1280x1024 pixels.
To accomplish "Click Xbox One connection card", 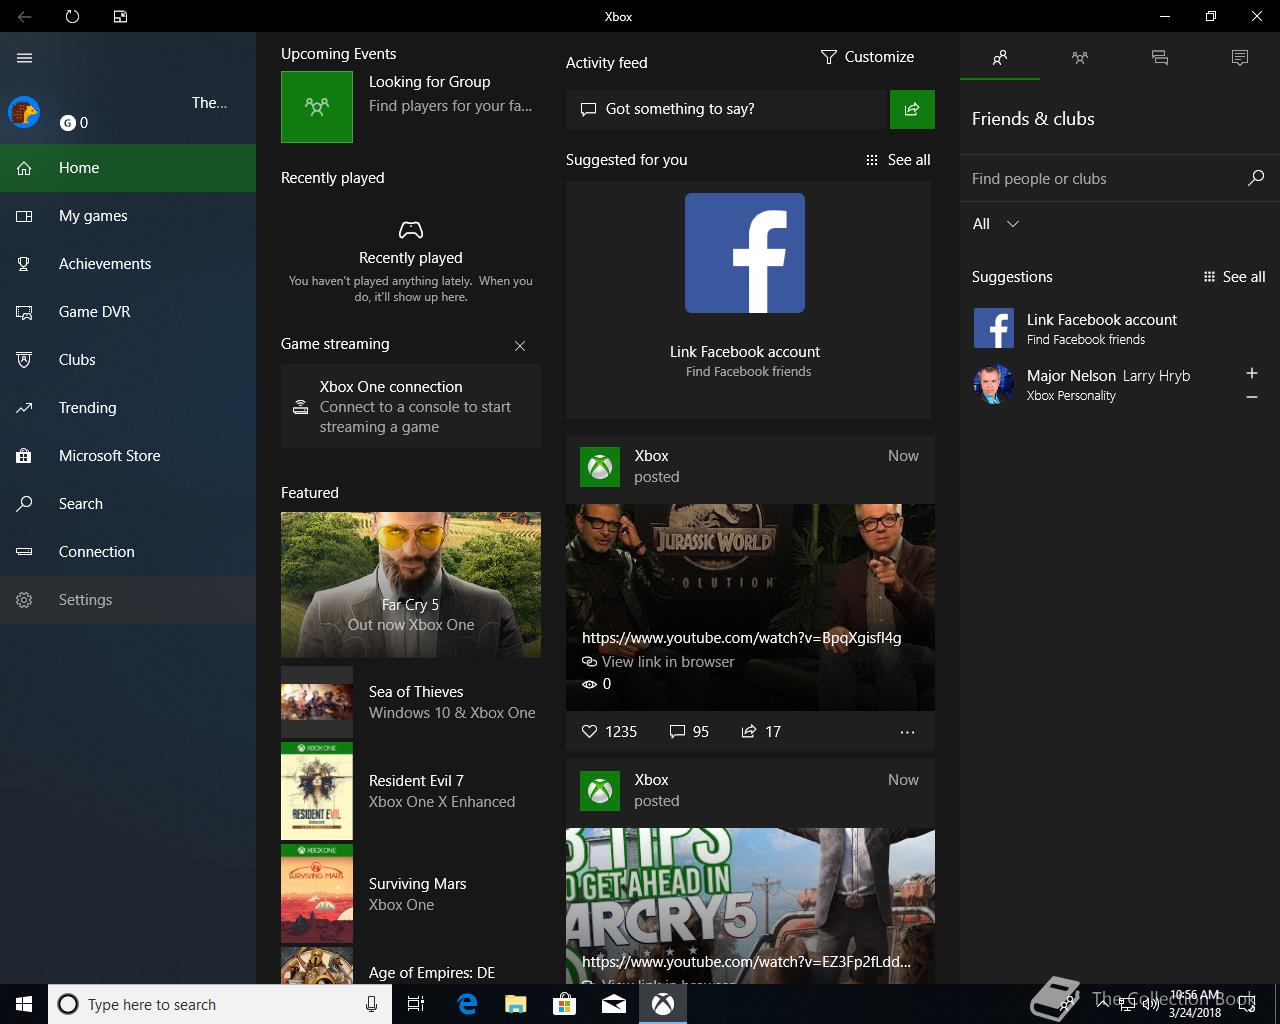I will [411, 406].
